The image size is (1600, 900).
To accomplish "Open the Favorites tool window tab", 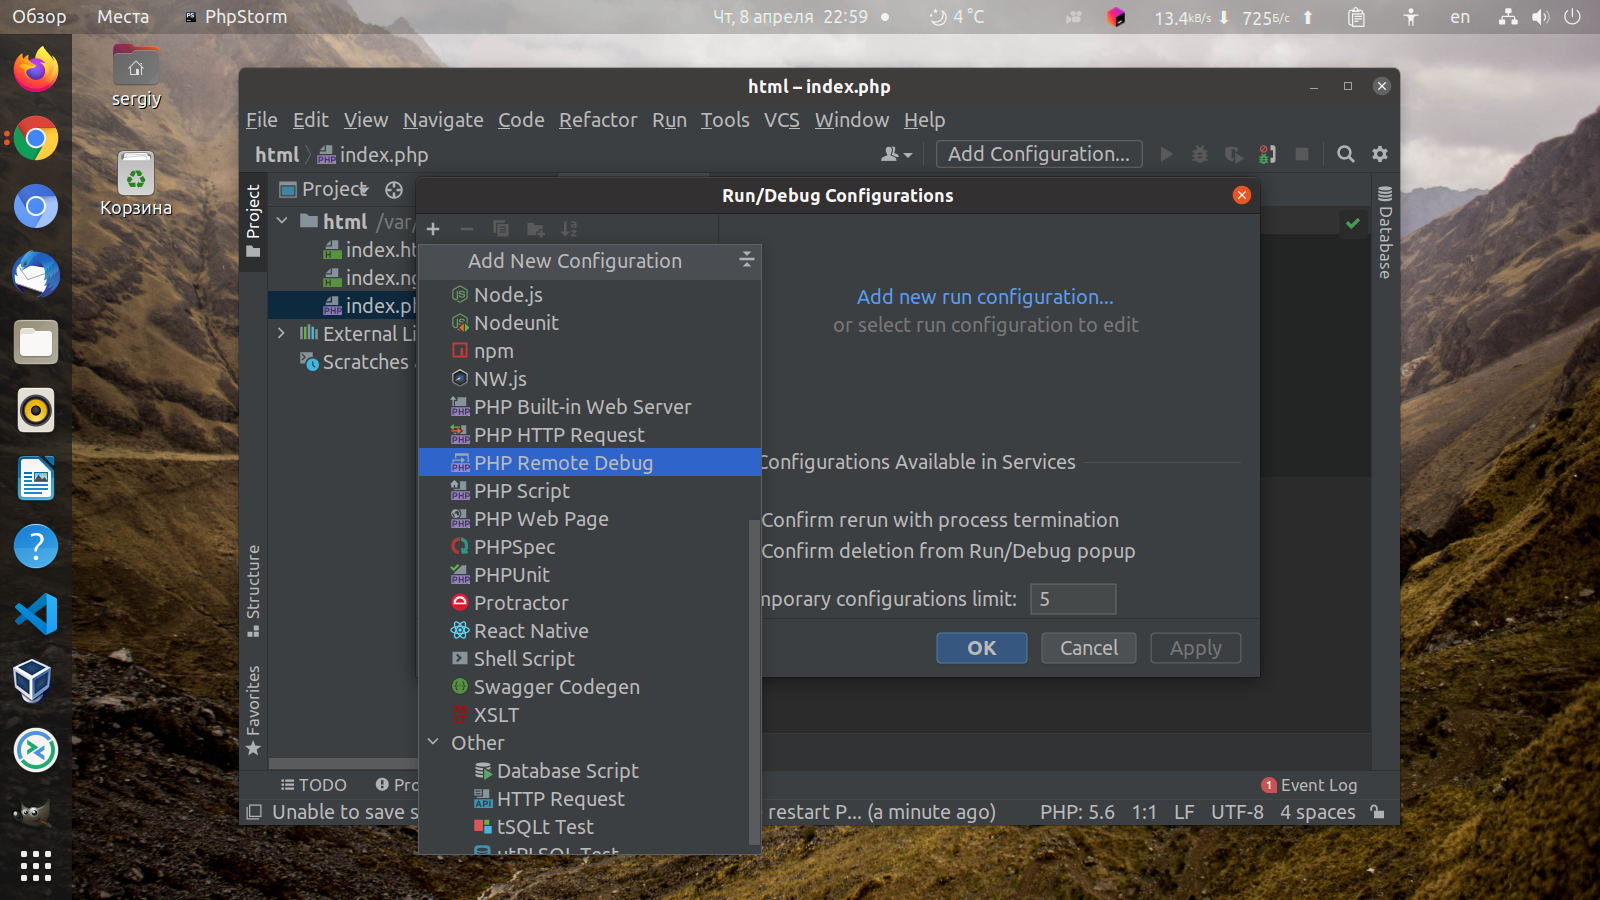I will 253,710.
